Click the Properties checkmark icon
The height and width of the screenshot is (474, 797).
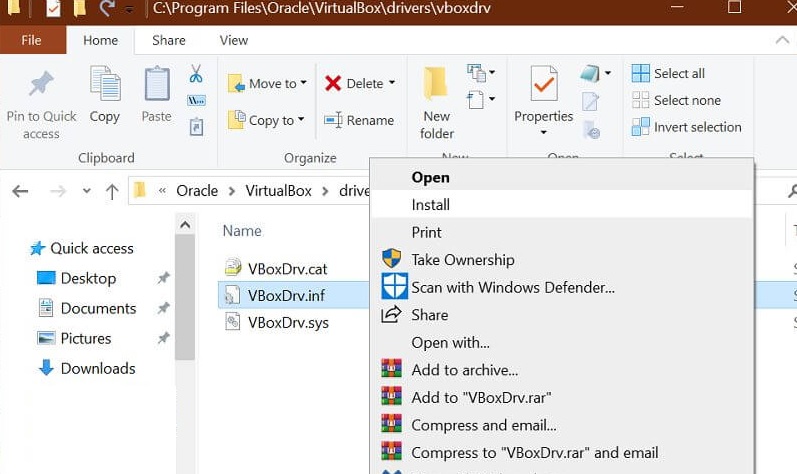tap(543, 83)
